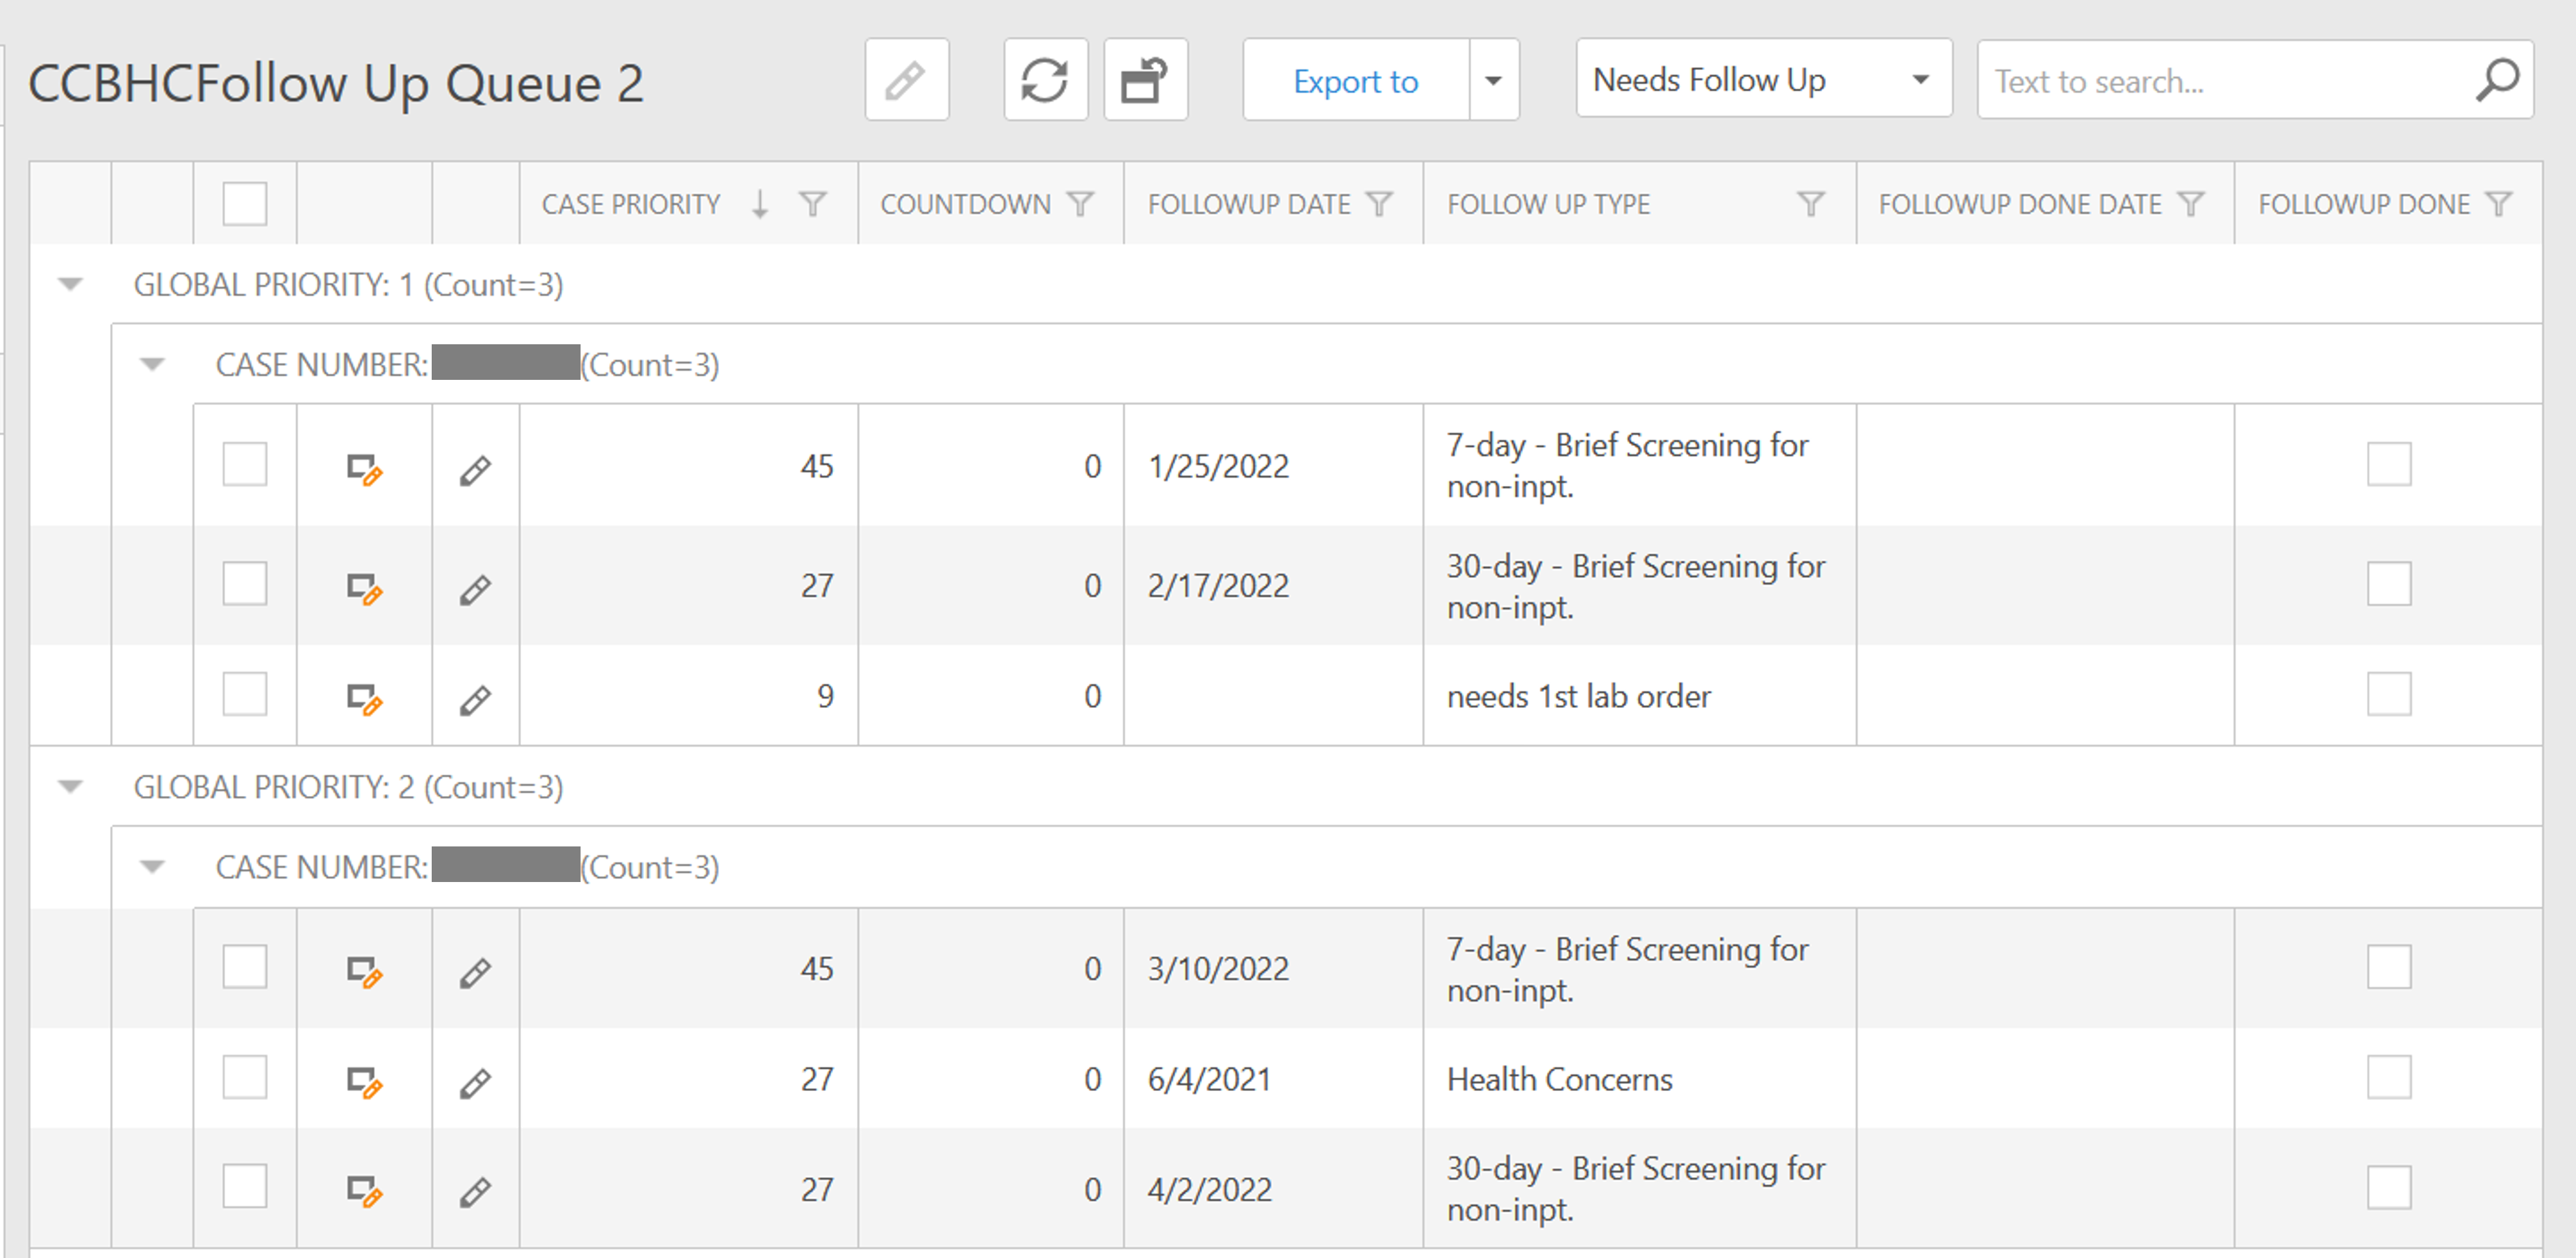Sort by the Followup Date column header
The height and width of the screenshot is (1258, 2576).
(1248, 204)
